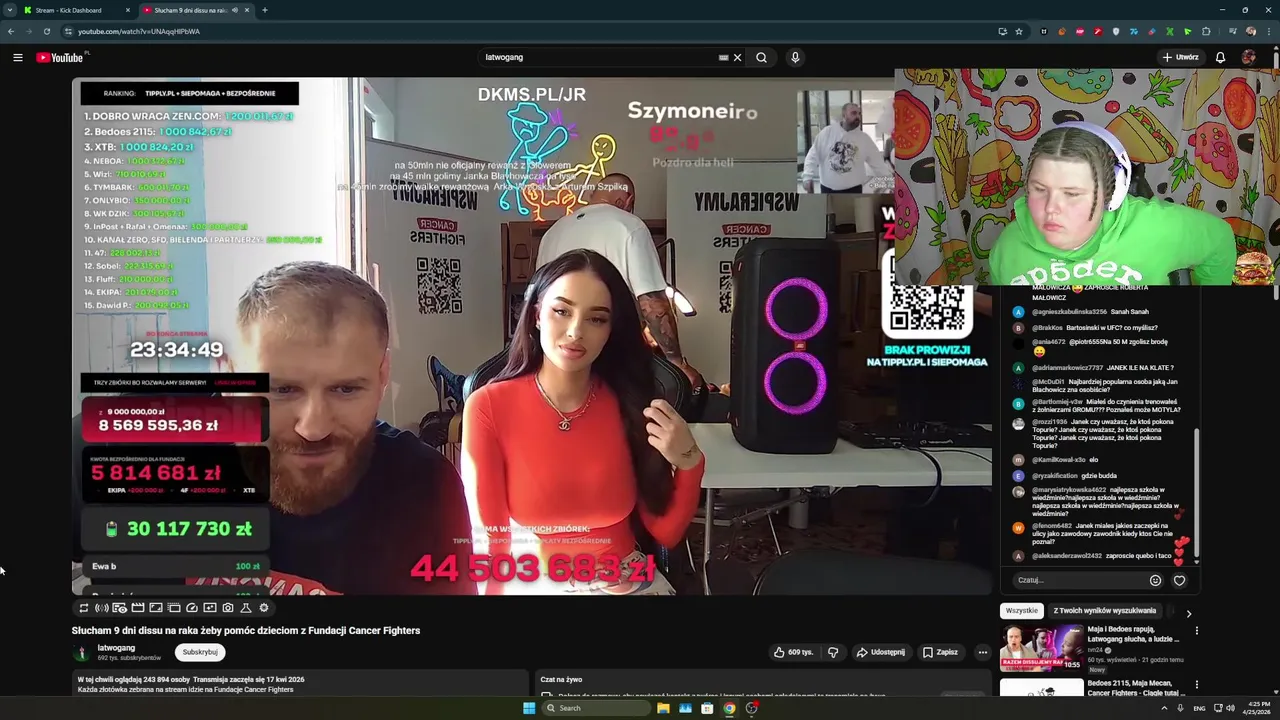Open the latwogang channel name link
The image size is (1280, 720).
116,648
